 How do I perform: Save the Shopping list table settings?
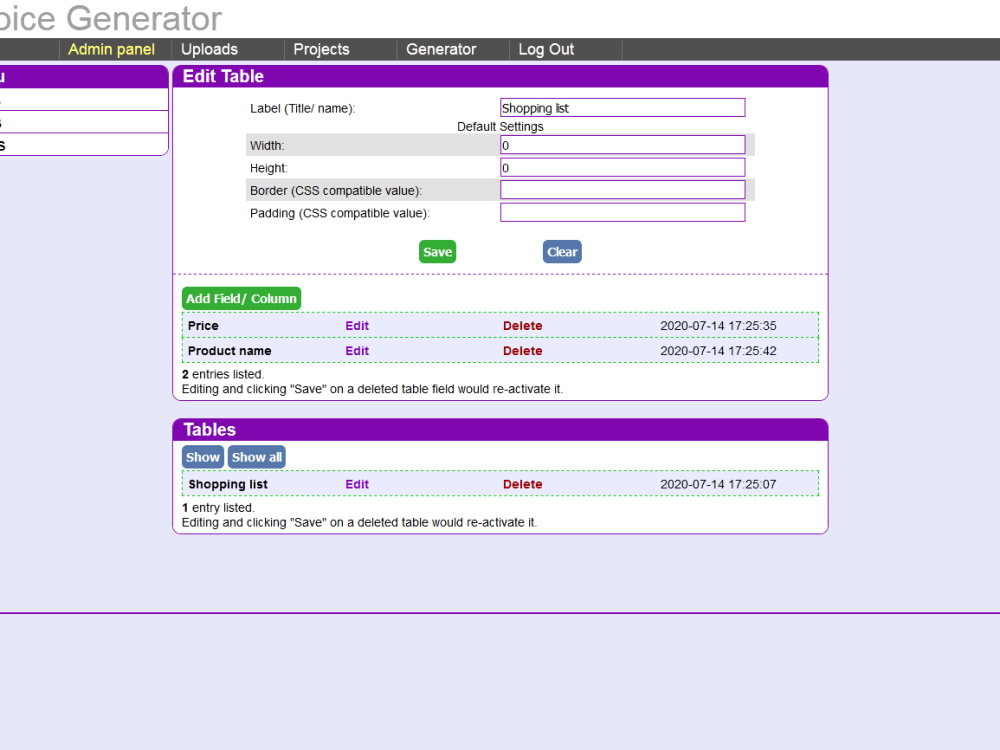(437, 251)
